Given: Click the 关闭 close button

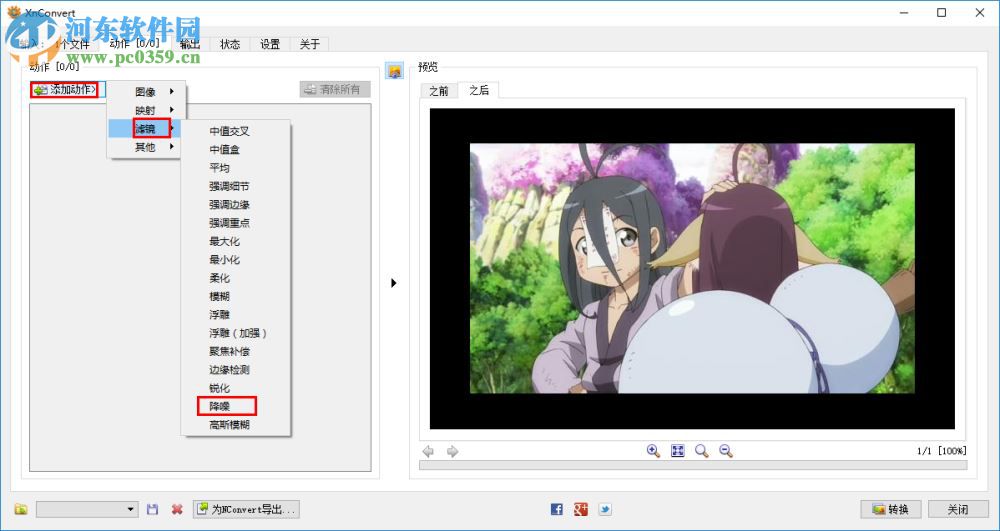Looking at the screenshot, I should [958, 509].
